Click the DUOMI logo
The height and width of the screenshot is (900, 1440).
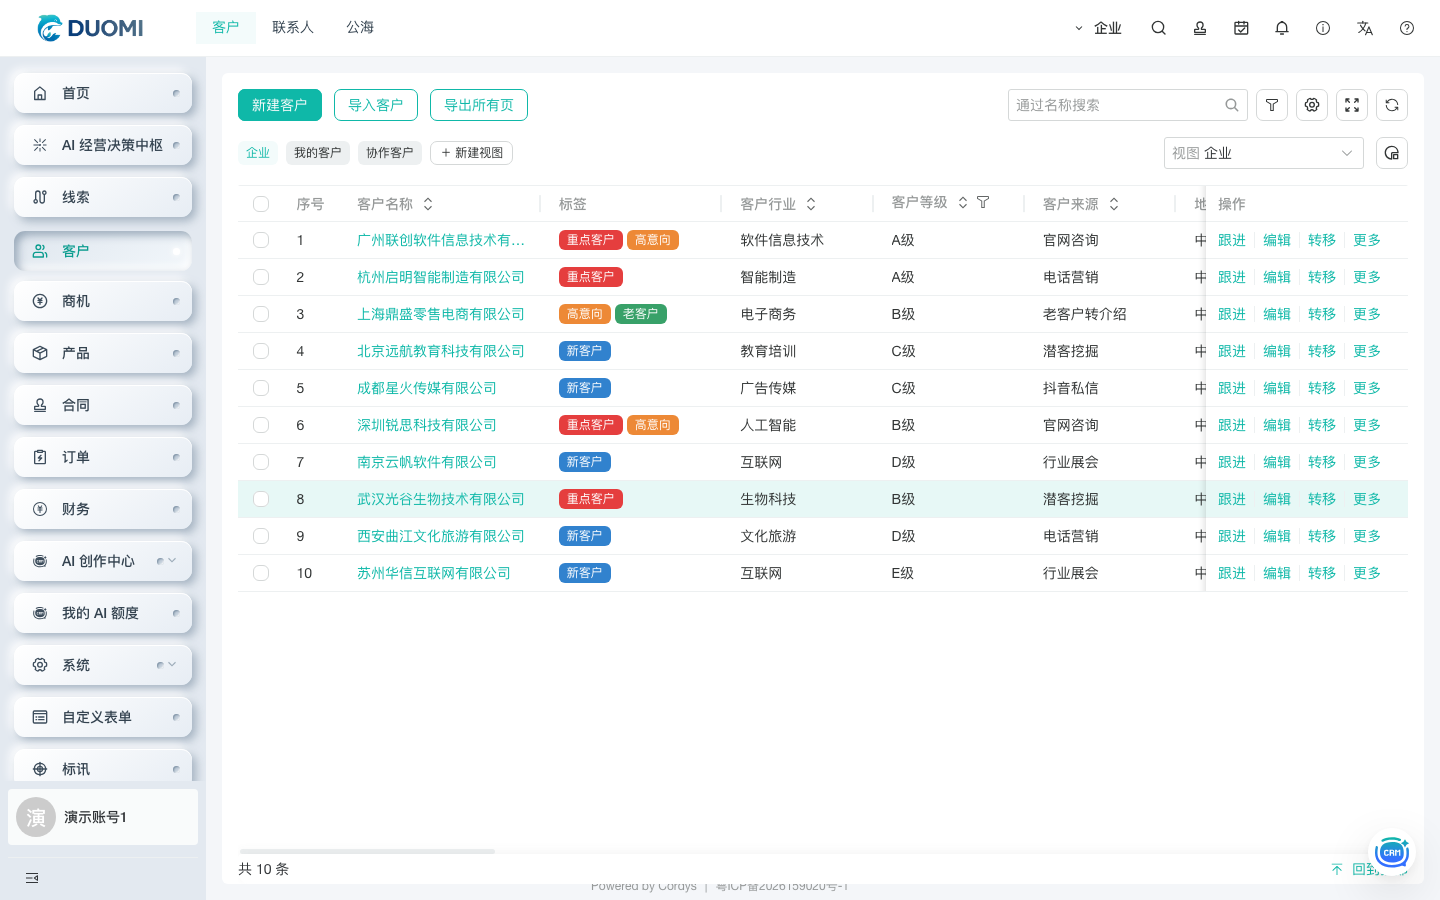(x=90, y=28)
